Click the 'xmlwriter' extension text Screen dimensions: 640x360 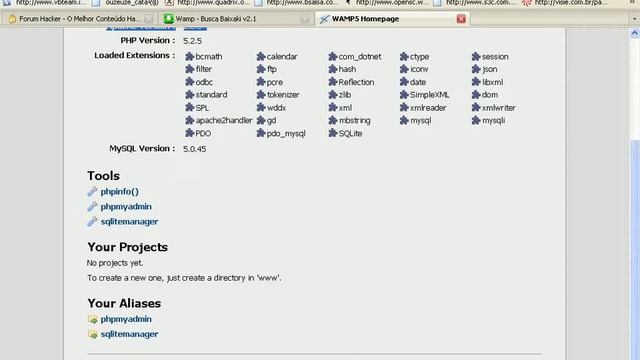coord(499,108)
